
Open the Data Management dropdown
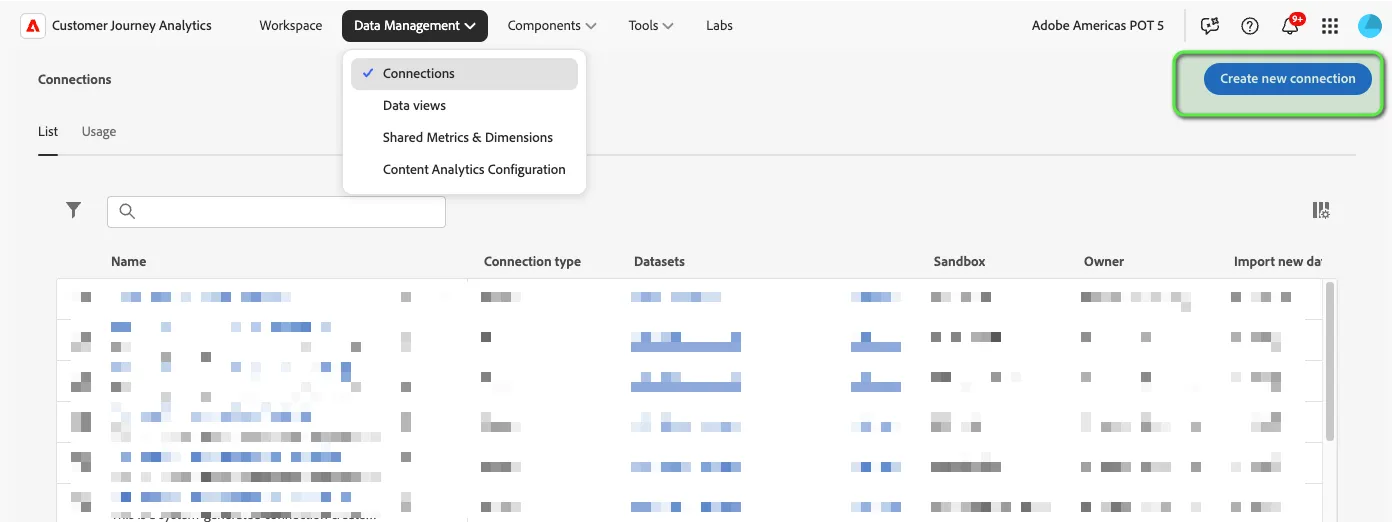(x=415, y=26)
